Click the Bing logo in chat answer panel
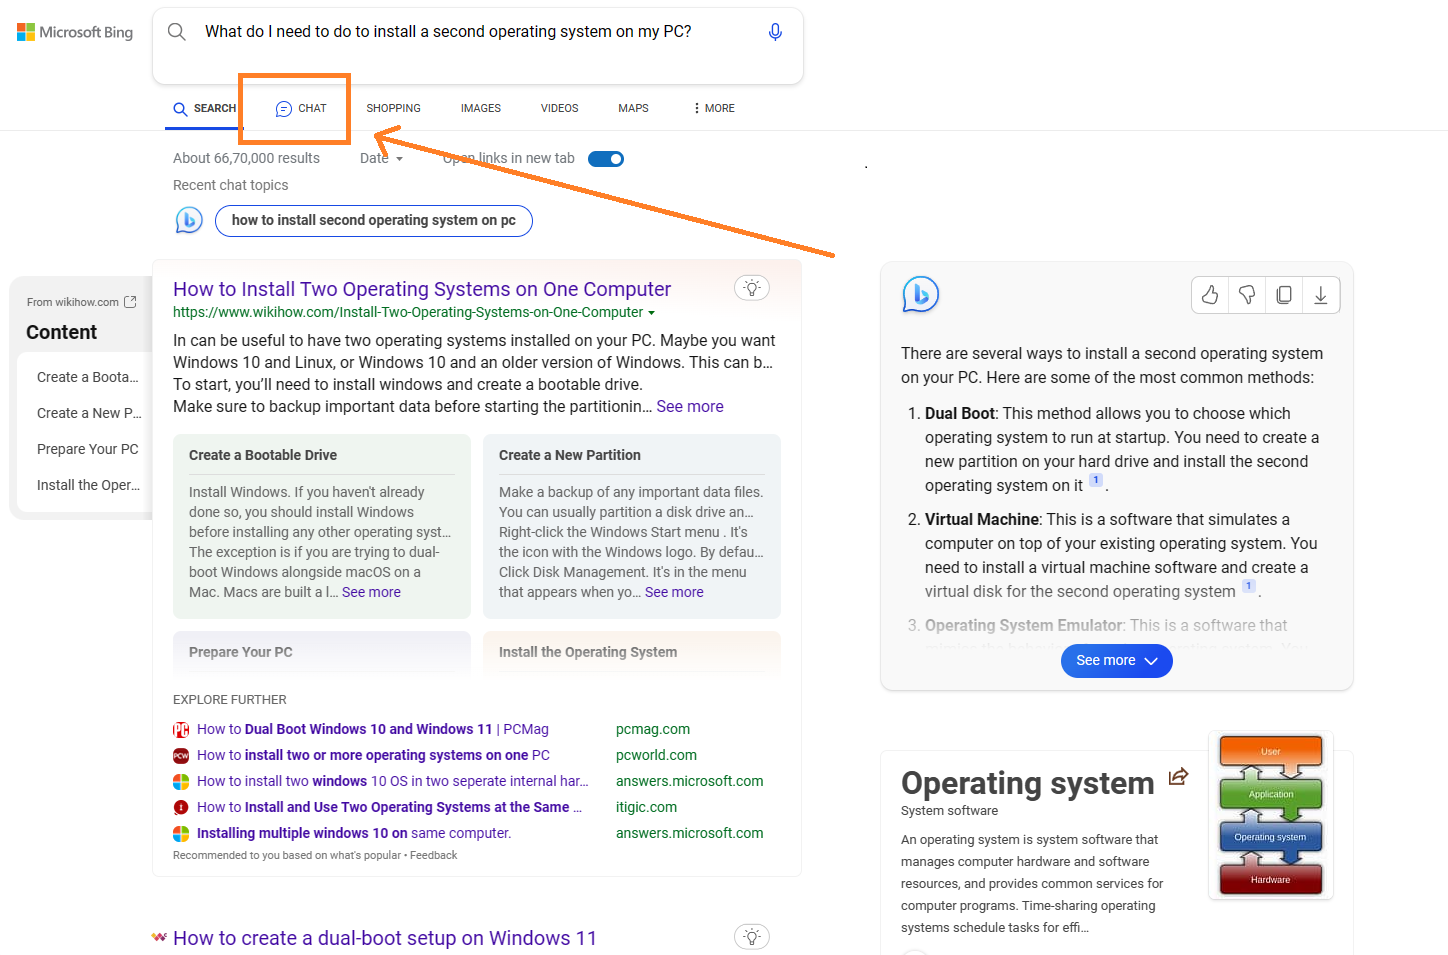 click(921, 294)
